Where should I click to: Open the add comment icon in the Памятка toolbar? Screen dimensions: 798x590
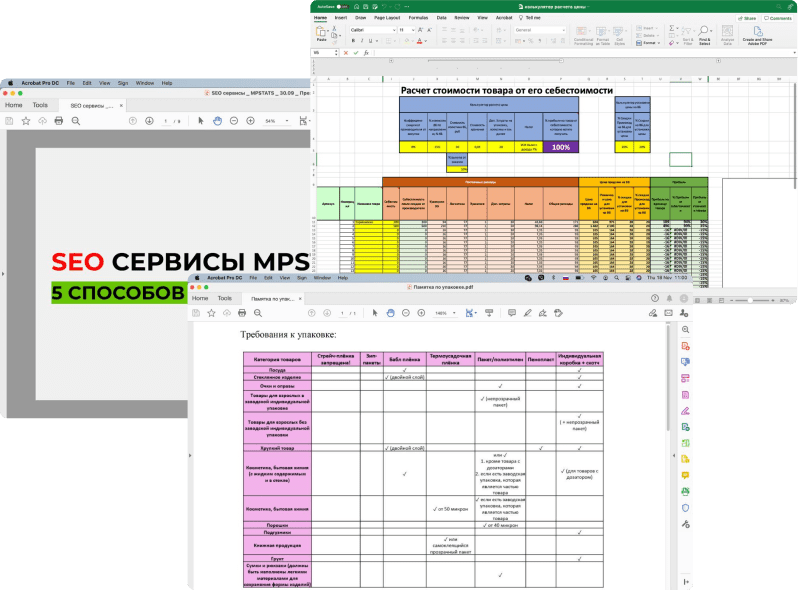point(512,313)
